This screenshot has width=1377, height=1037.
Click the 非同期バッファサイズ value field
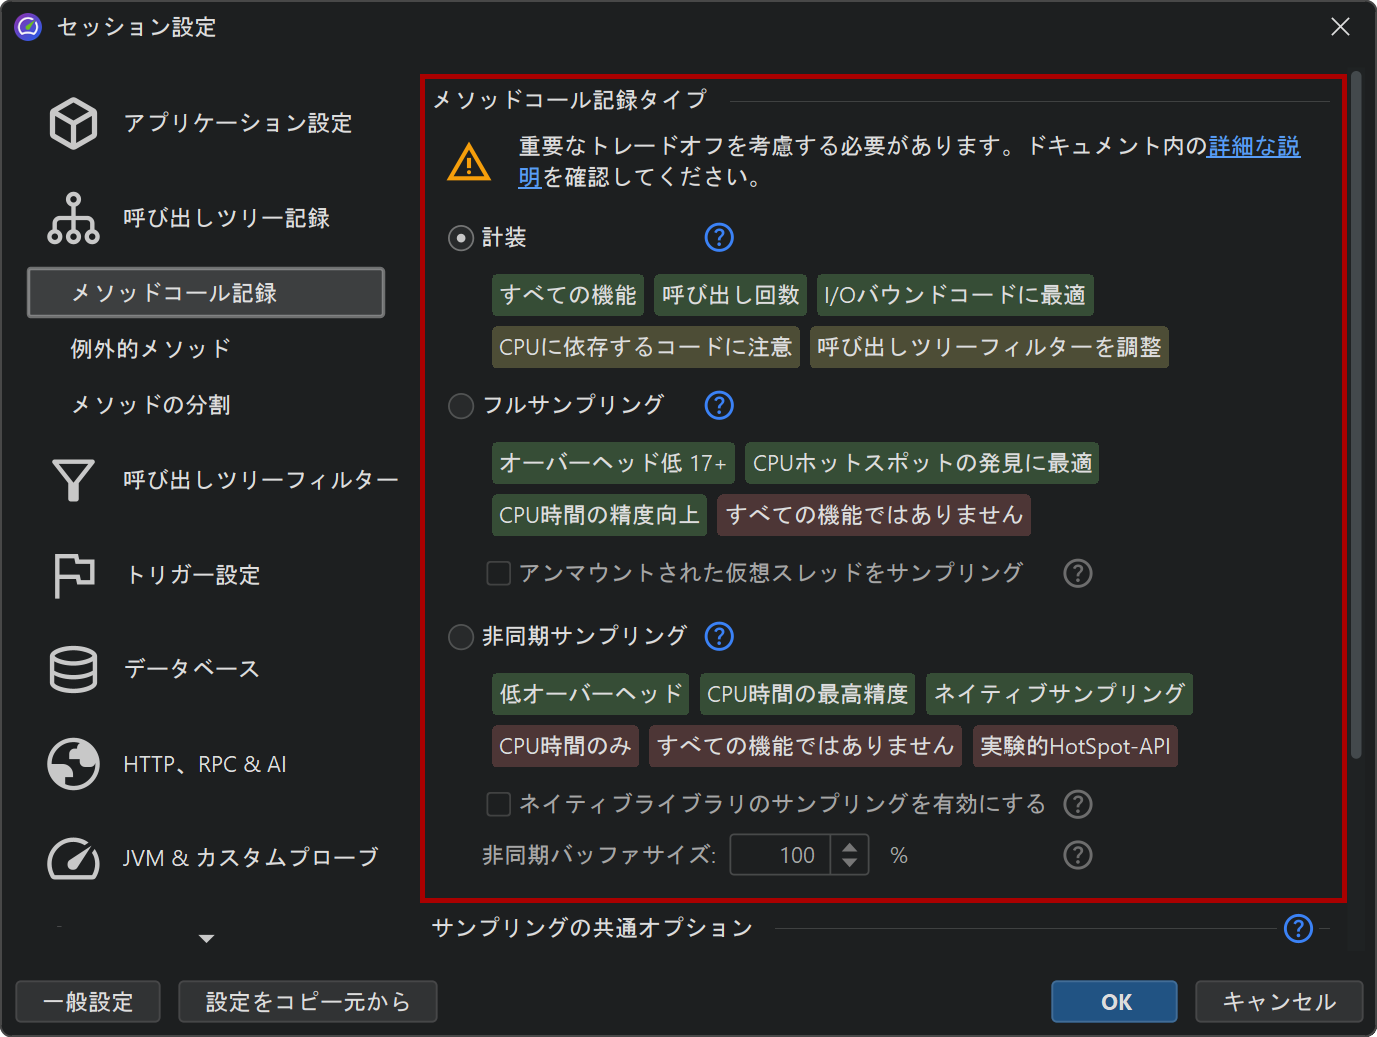click(x=780, y=855)
